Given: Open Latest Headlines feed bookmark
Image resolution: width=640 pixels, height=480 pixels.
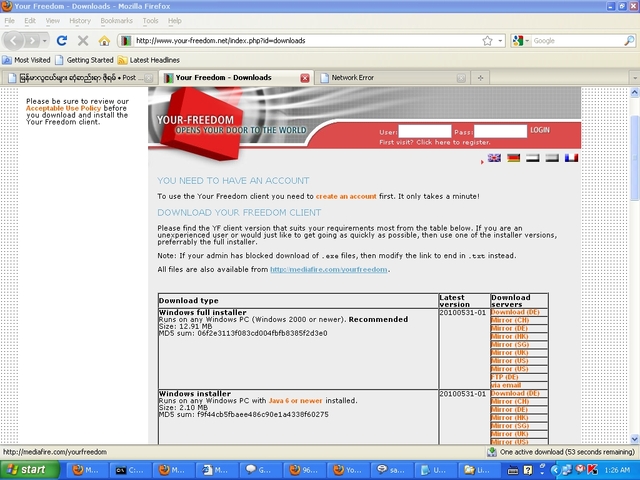Looking at the screenshot, I should [x=149, y=60].
